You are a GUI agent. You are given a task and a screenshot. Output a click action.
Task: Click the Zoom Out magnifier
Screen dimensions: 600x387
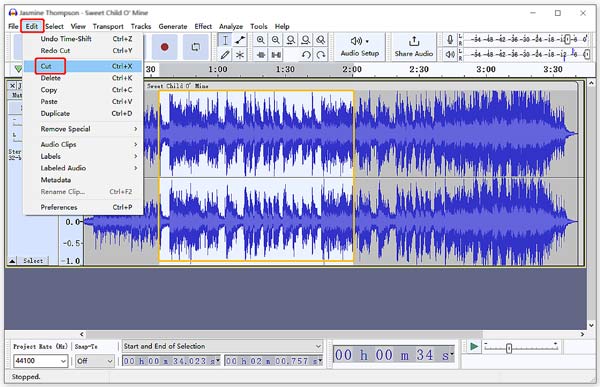(276, 40)
